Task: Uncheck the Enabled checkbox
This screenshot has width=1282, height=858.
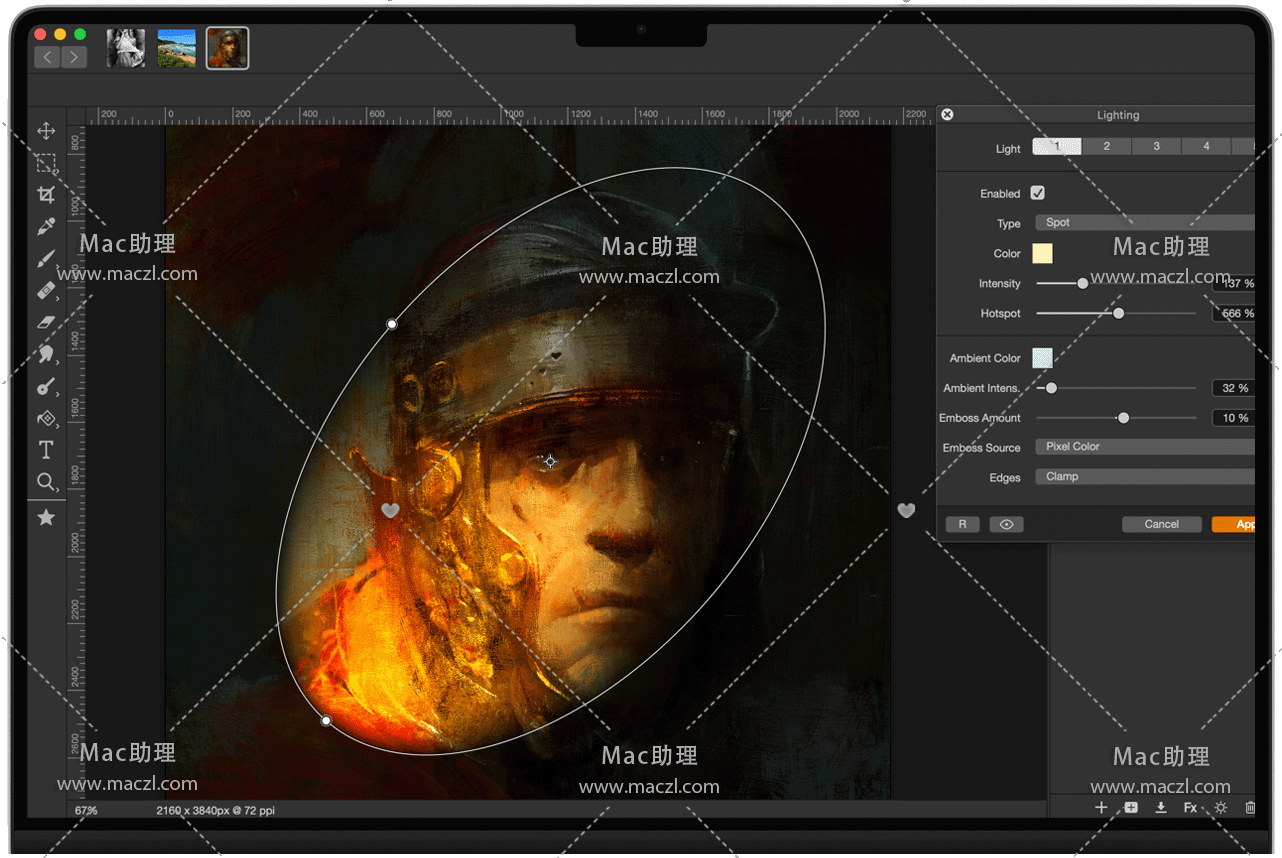Action: (x=1038, y=193)
